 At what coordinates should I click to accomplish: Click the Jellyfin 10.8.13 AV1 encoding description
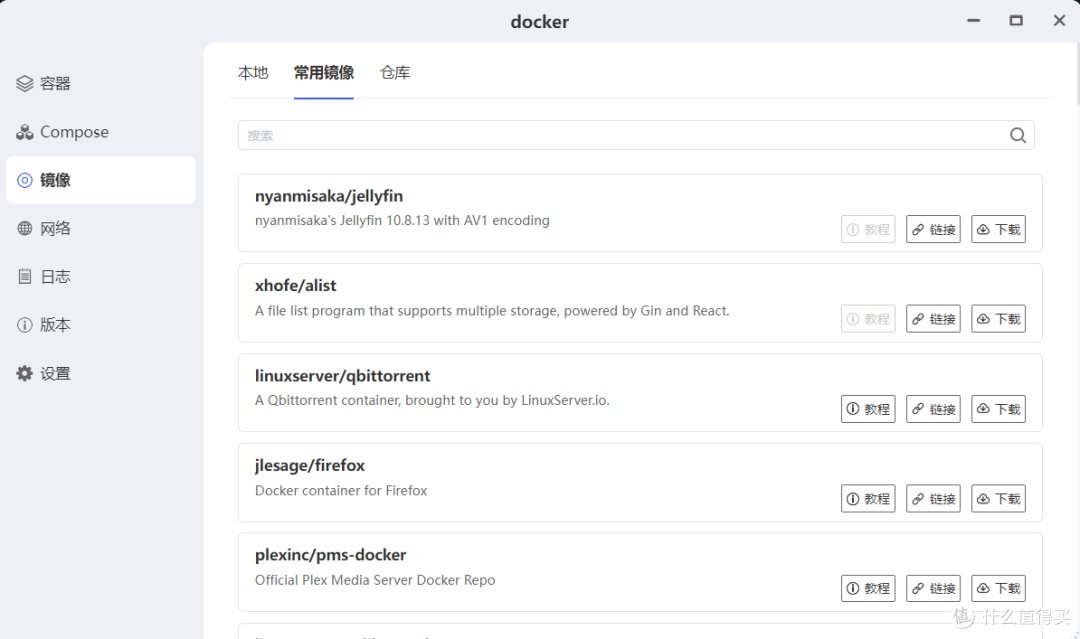click(x=402, y=220)
